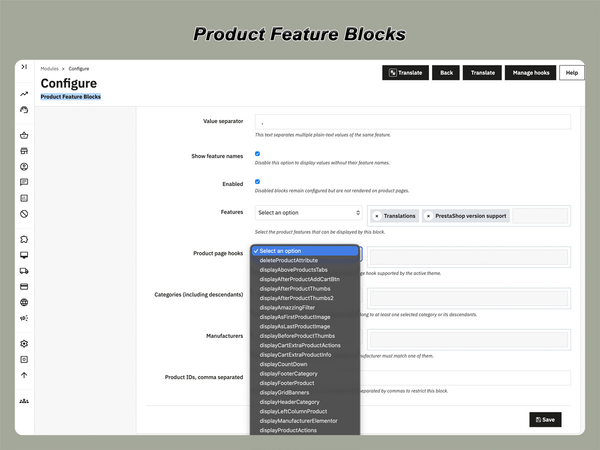The image size is (600, 450).
Task: Open the upward arrow upgrade icon in sidebar
Action: (x=24, y=375)
